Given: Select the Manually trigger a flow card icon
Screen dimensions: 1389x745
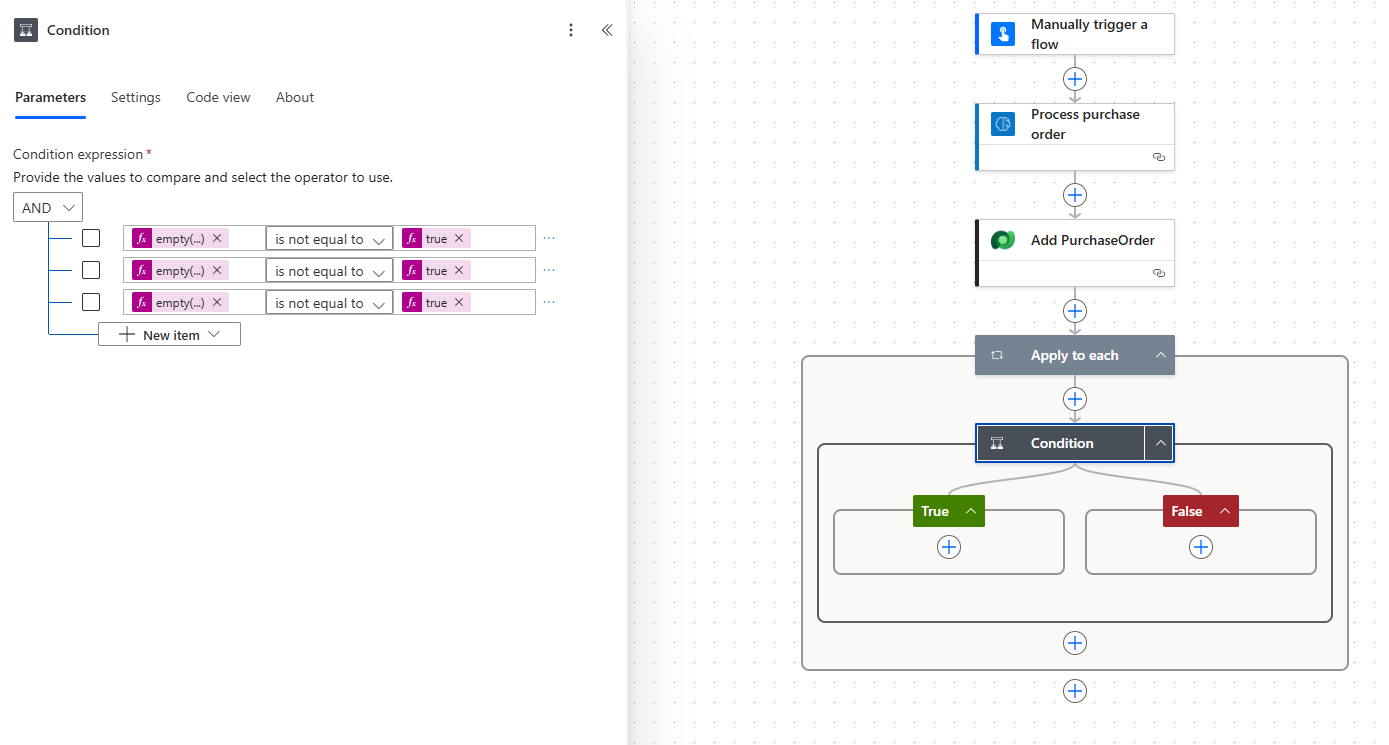Looking at the screenshot, I should click(1002, 33).
